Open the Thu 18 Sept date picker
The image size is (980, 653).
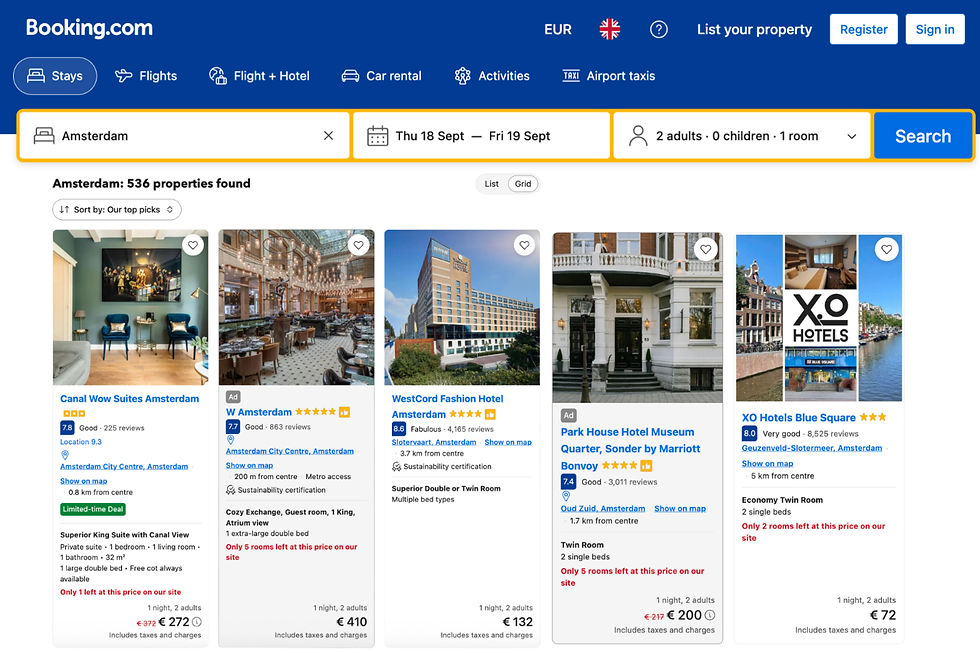click(x=430, y=136)
